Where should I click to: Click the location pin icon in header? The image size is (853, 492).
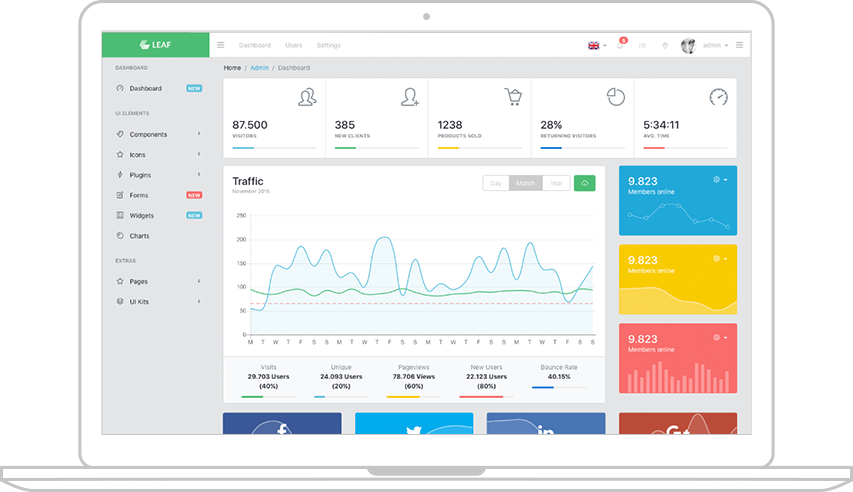(665, 46)
